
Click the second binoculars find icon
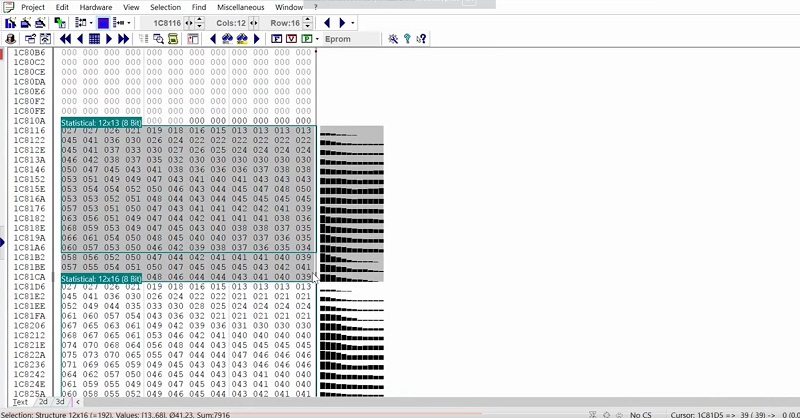[x=242, y=39]
